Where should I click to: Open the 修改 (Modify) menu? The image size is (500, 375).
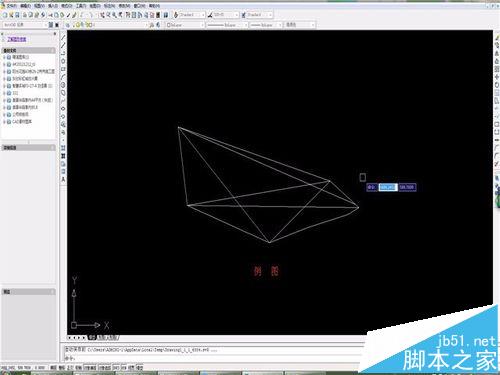pyautogui.click(x=124, y=6)
